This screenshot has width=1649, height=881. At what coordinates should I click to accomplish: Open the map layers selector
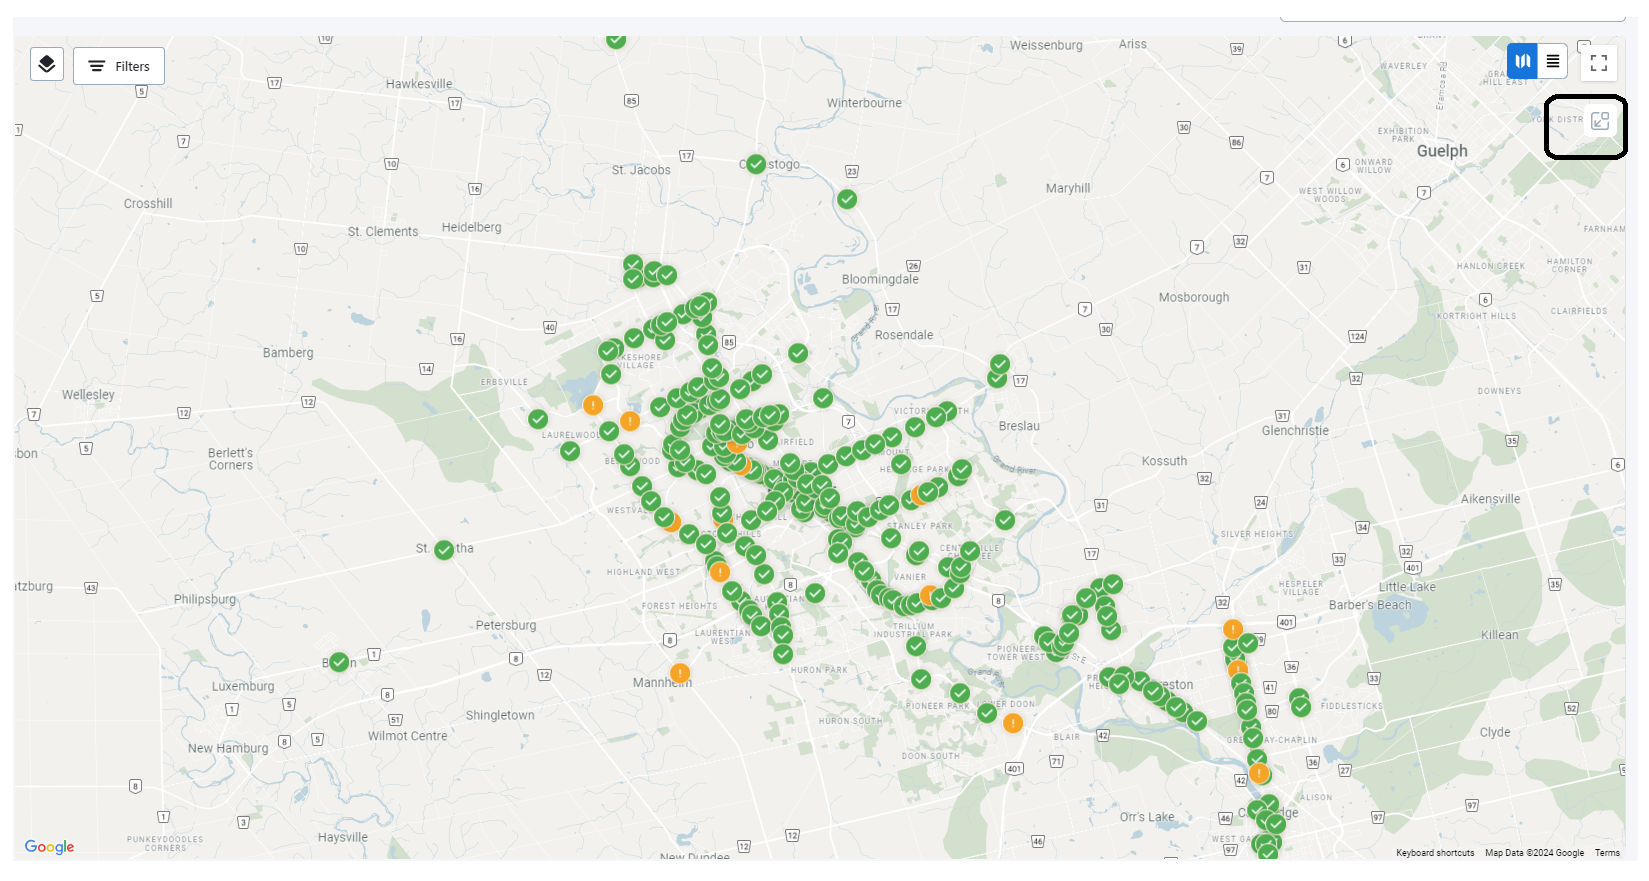(x=47, y=65)
